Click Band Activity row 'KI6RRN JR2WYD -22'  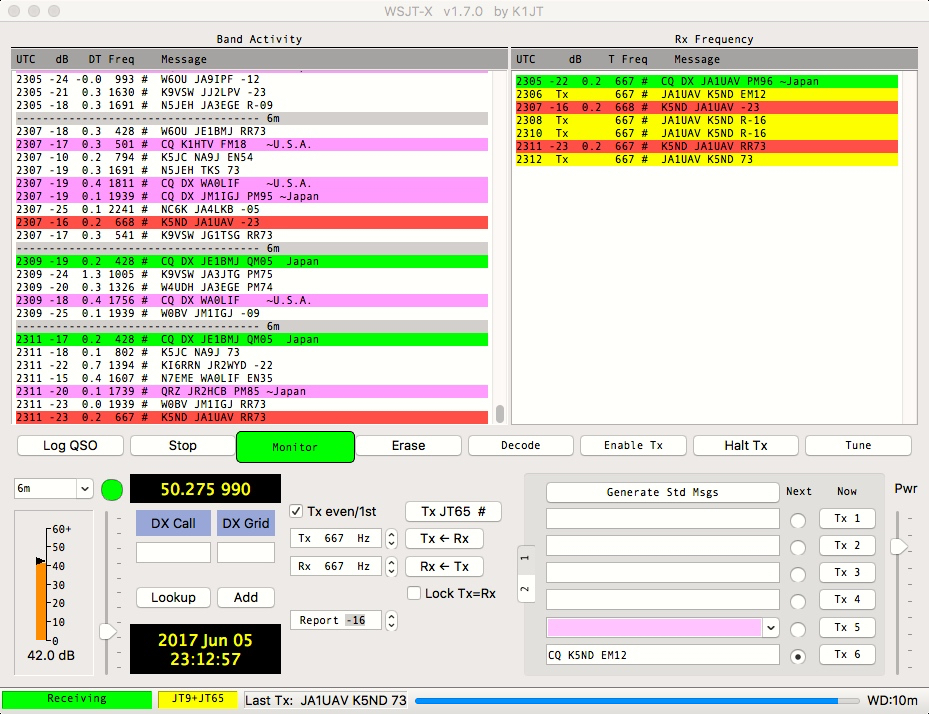click(x=252, y=366)
